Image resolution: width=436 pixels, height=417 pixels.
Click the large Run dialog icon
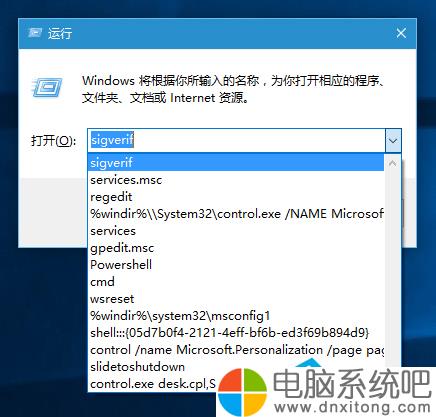(47, 87)
